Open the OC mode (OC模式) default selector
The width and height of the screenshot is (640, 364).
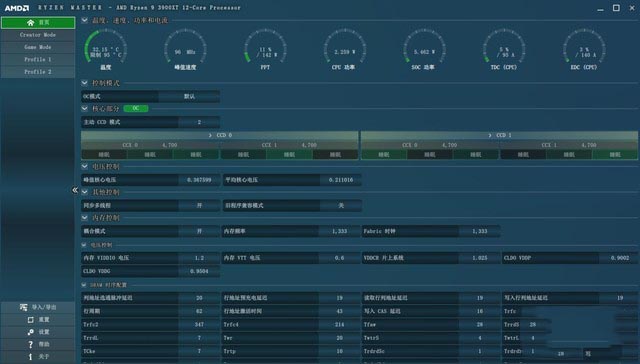point(189,97)
